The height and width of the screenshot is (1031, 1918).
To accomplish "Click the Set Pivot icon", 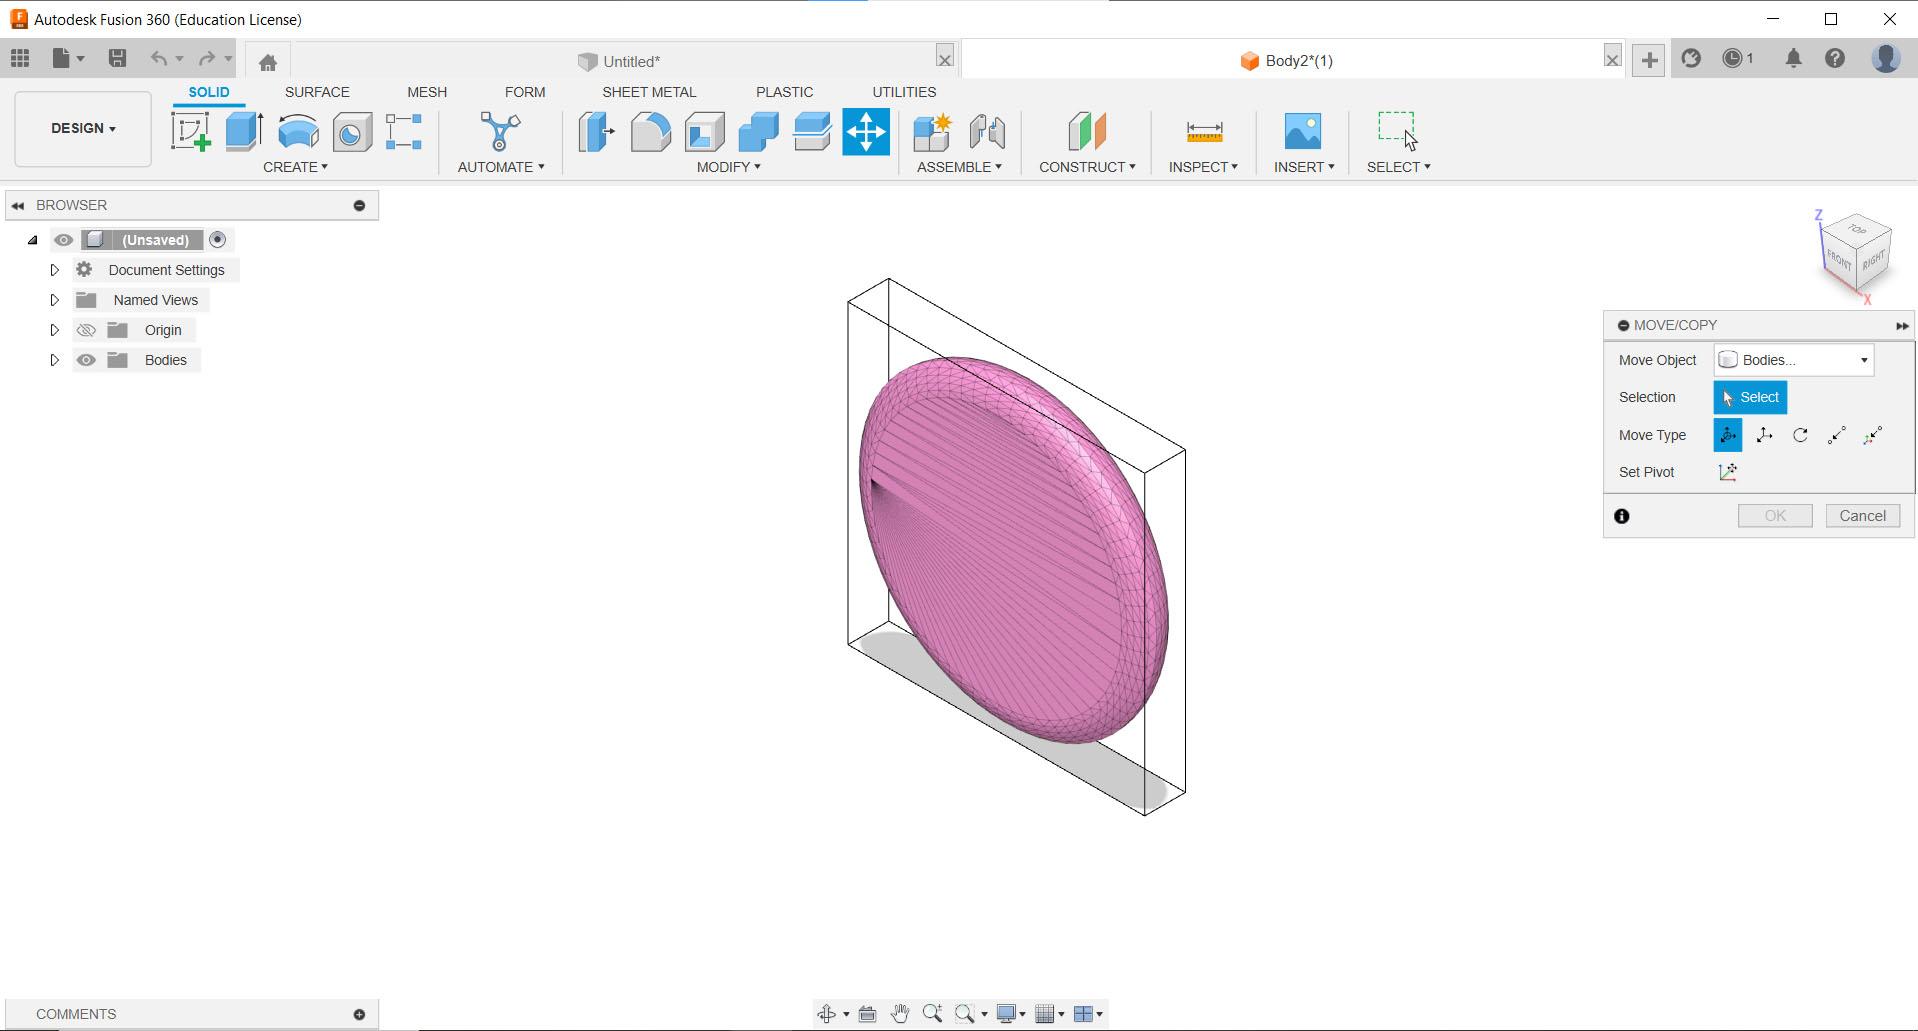I will click(1728, 472).
